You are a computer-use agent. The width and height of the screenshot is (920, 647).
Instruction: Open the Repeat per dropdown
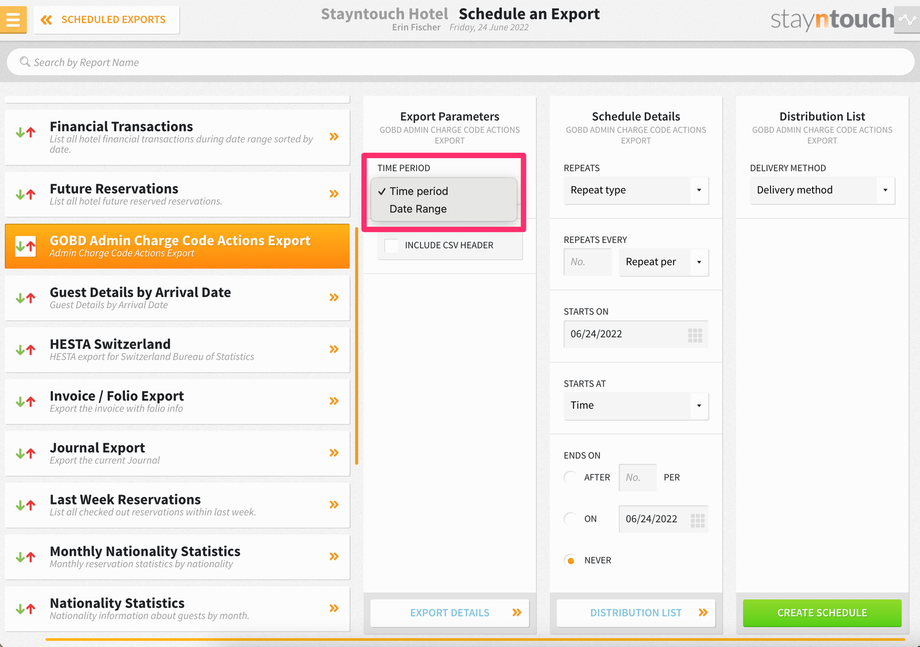(x=664, y=262)
